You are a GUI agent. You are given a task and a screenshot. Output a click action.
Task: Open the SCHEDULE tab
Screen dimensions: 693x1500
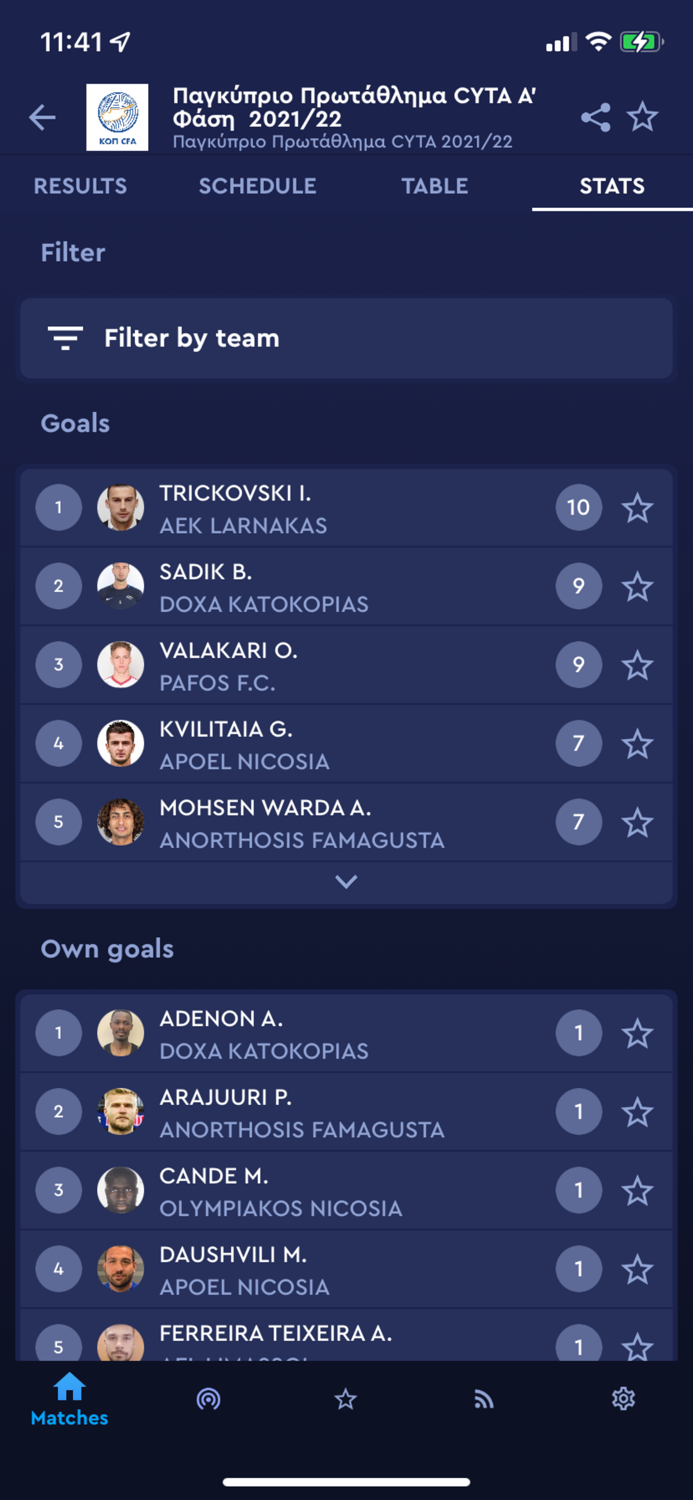click(257, 186)
